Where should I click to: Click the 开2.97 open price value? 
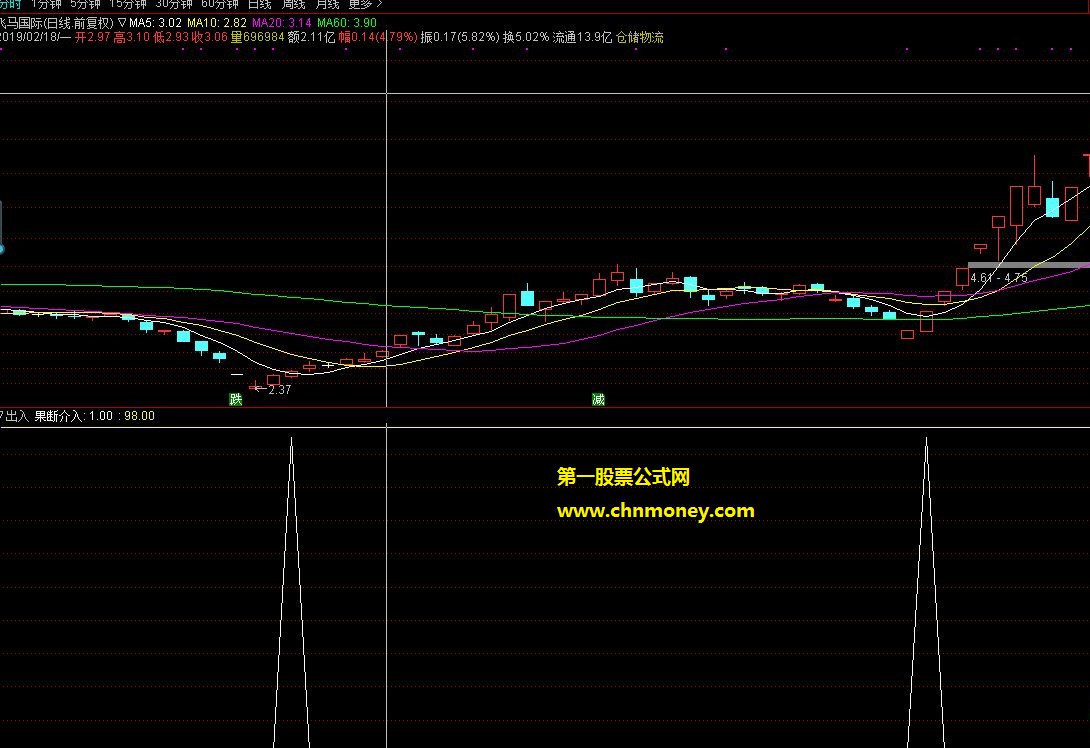click(92, 37)
